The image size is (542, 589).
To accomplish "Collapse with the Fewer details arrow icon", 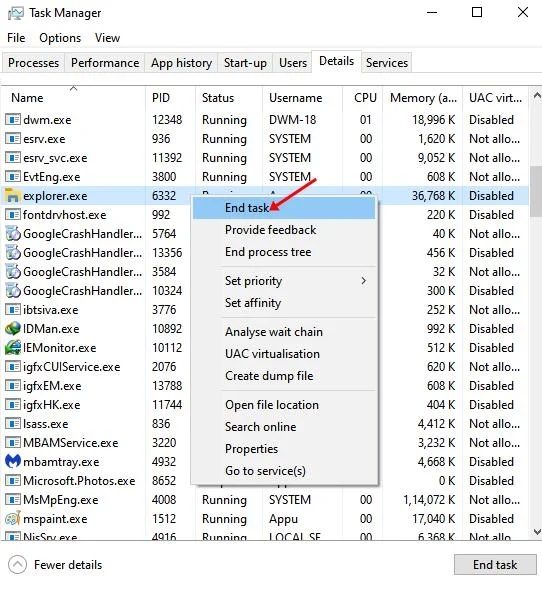I will (17, 565).
